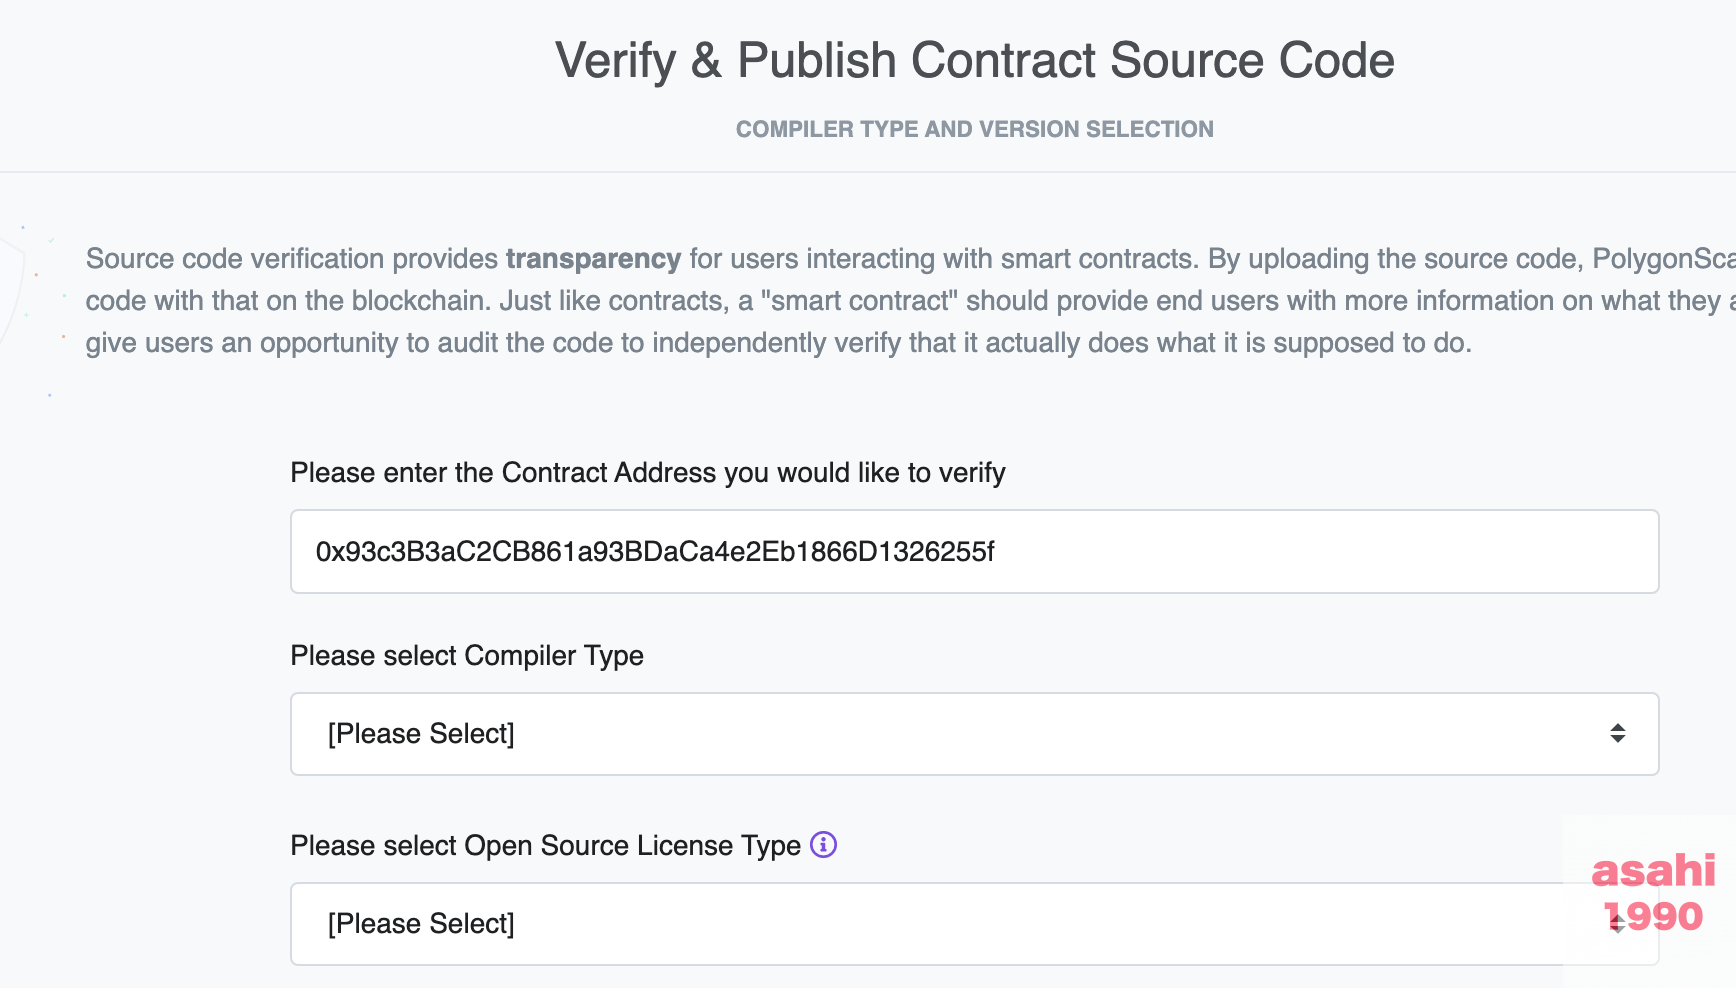Open the Compiler Type select box
The height and width of the screenshot is (988, 1736).
click(x=974, y=734)
